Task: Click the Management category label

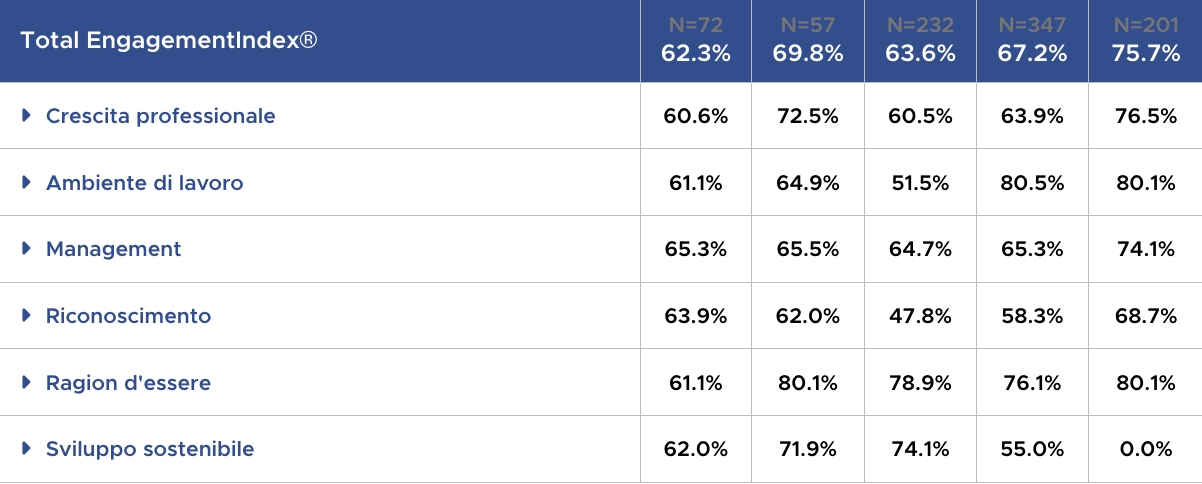Action: (113, 249)
